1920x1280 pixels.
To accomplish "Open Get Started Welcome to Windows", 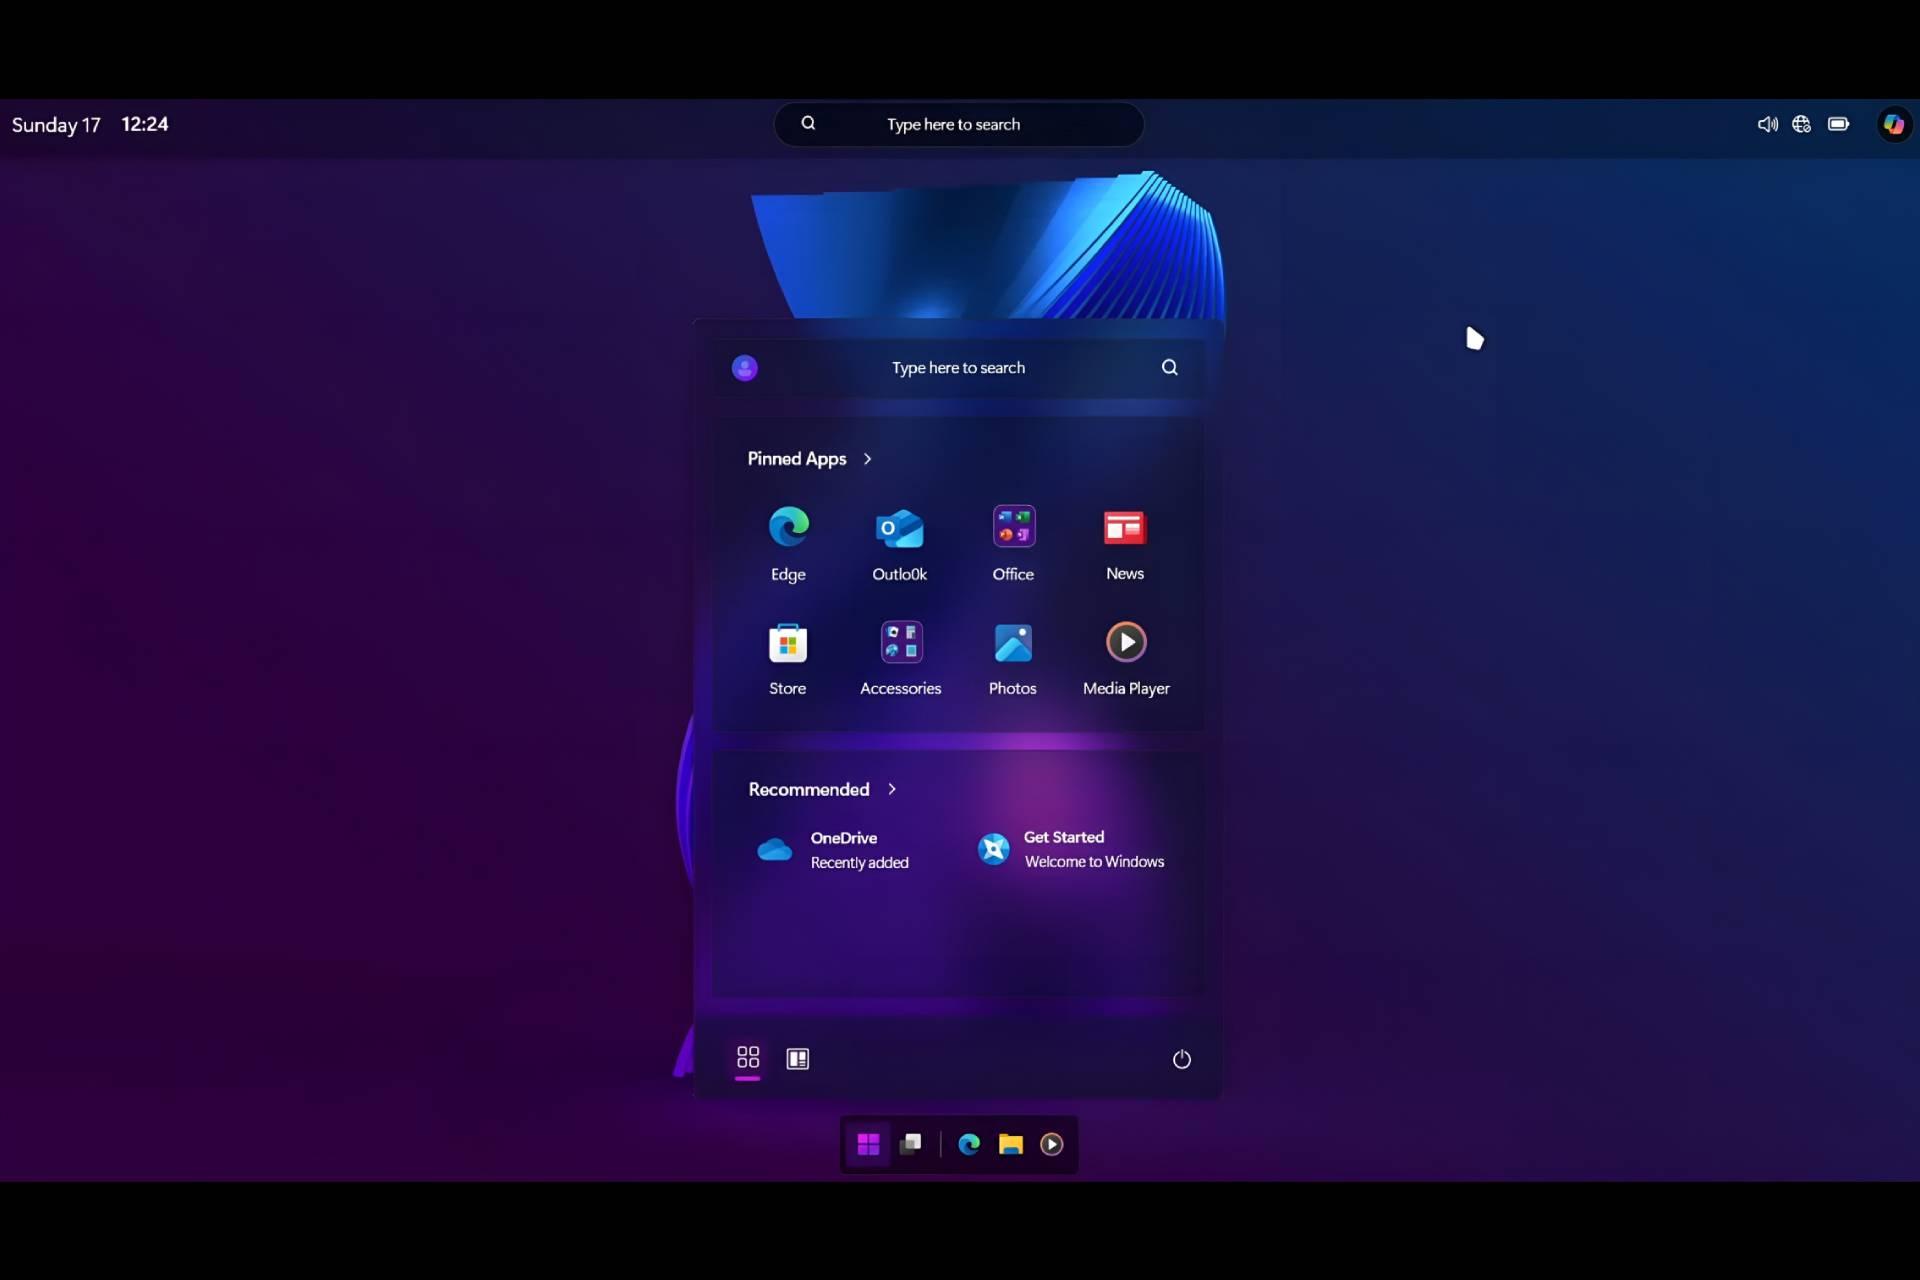I will click(x=1071, y=849).
